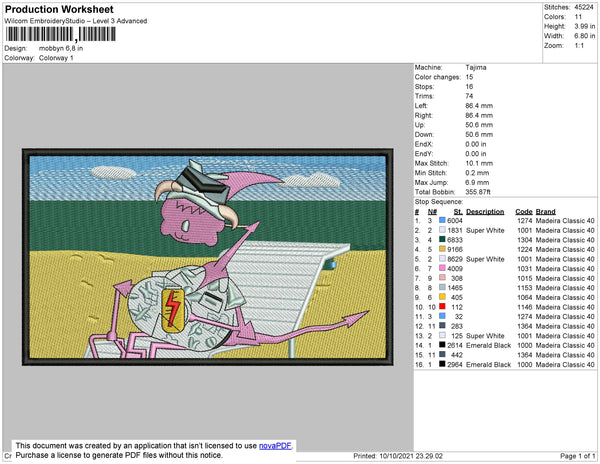Click code '1031' in stop 6
Screen dimensions: 600x464
[x=525, y=269]
